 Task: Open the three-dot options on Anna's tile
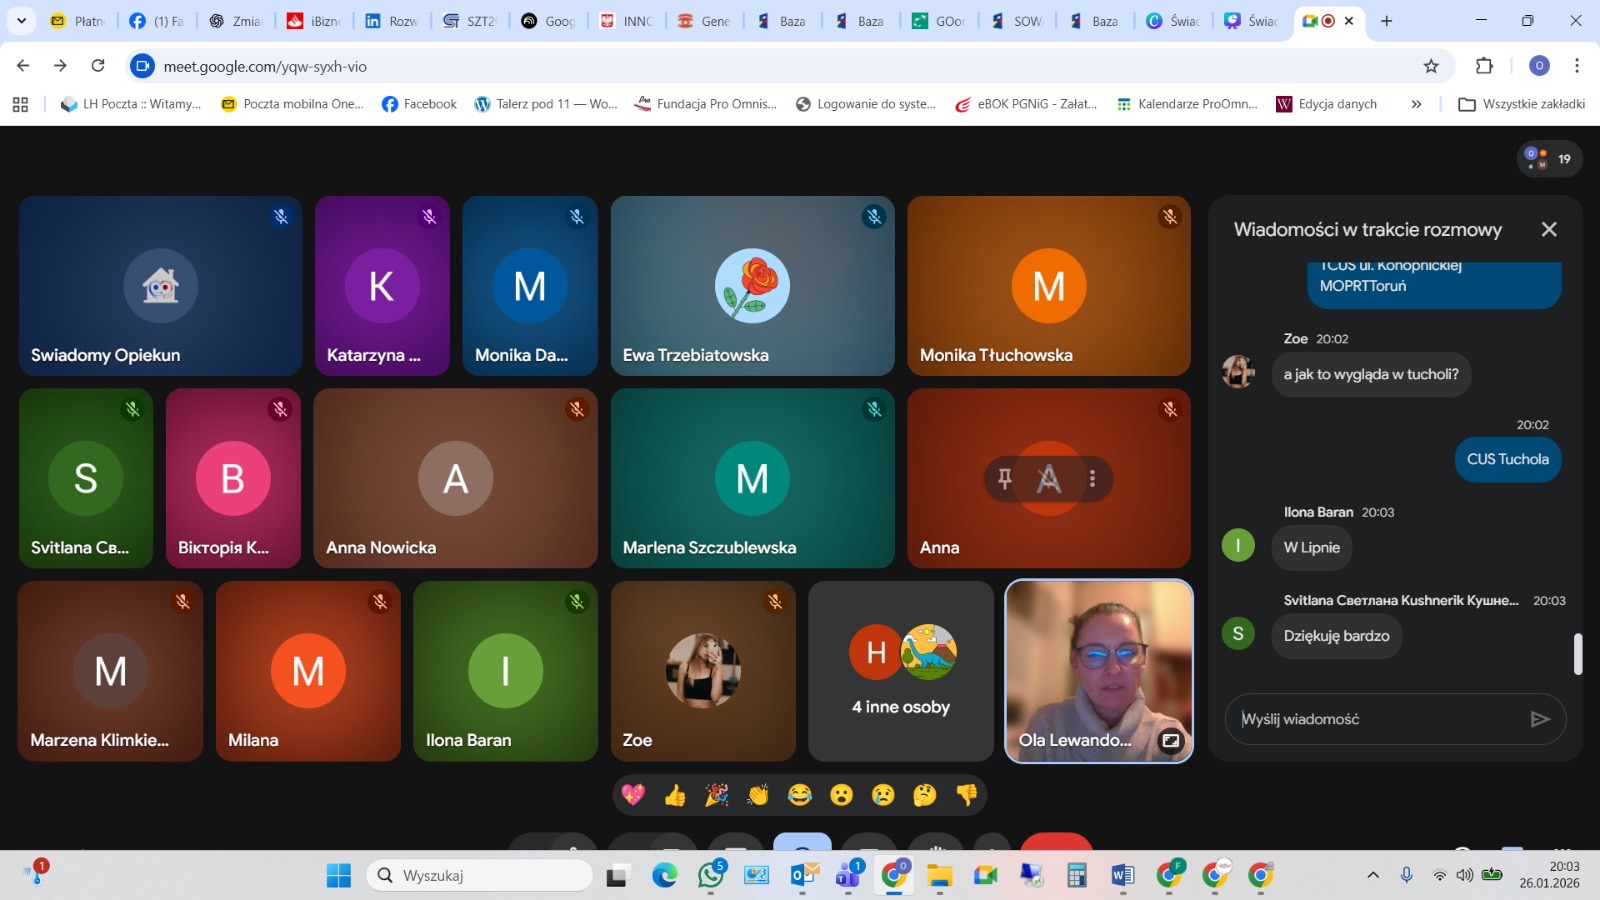click(1092, 479)
